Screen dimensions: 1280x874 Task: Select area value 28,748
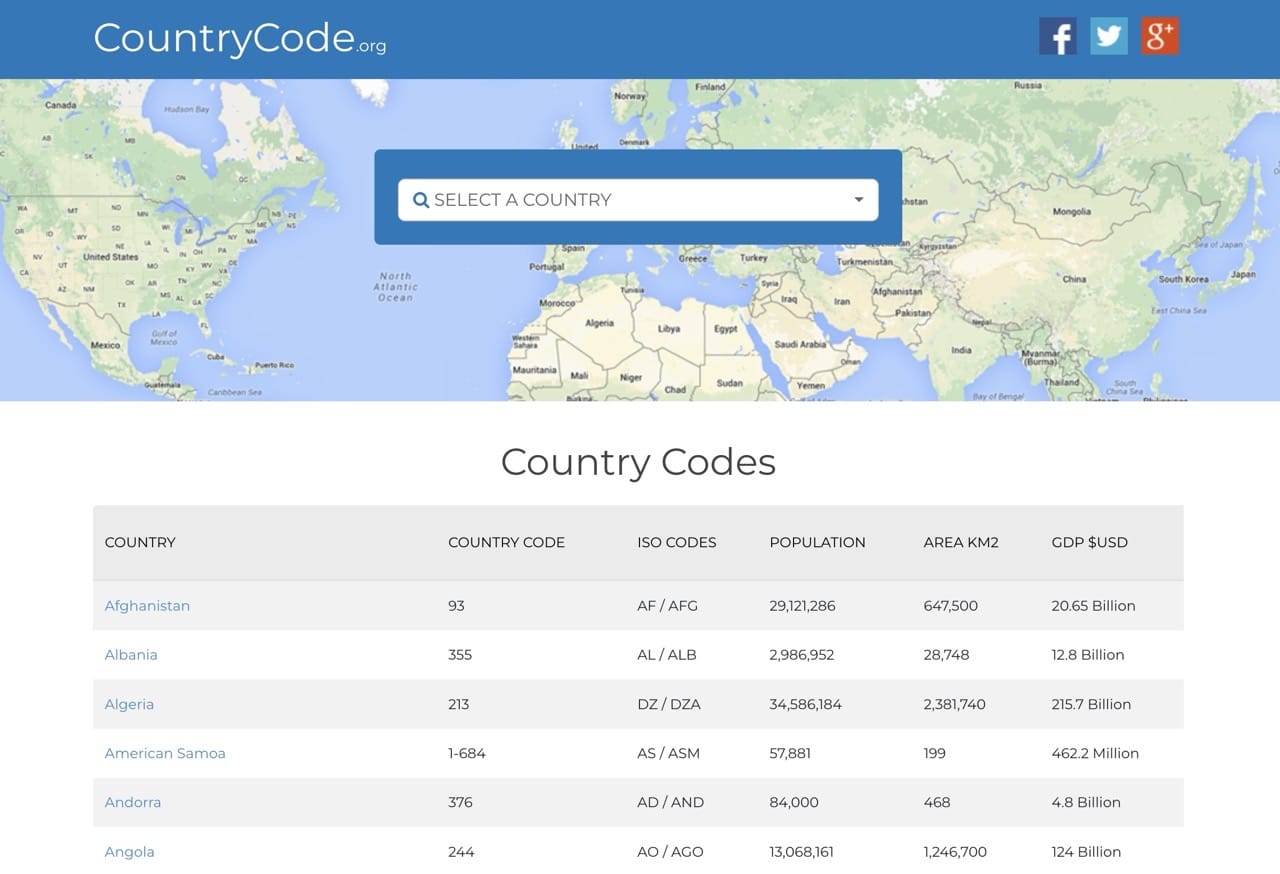946,654
